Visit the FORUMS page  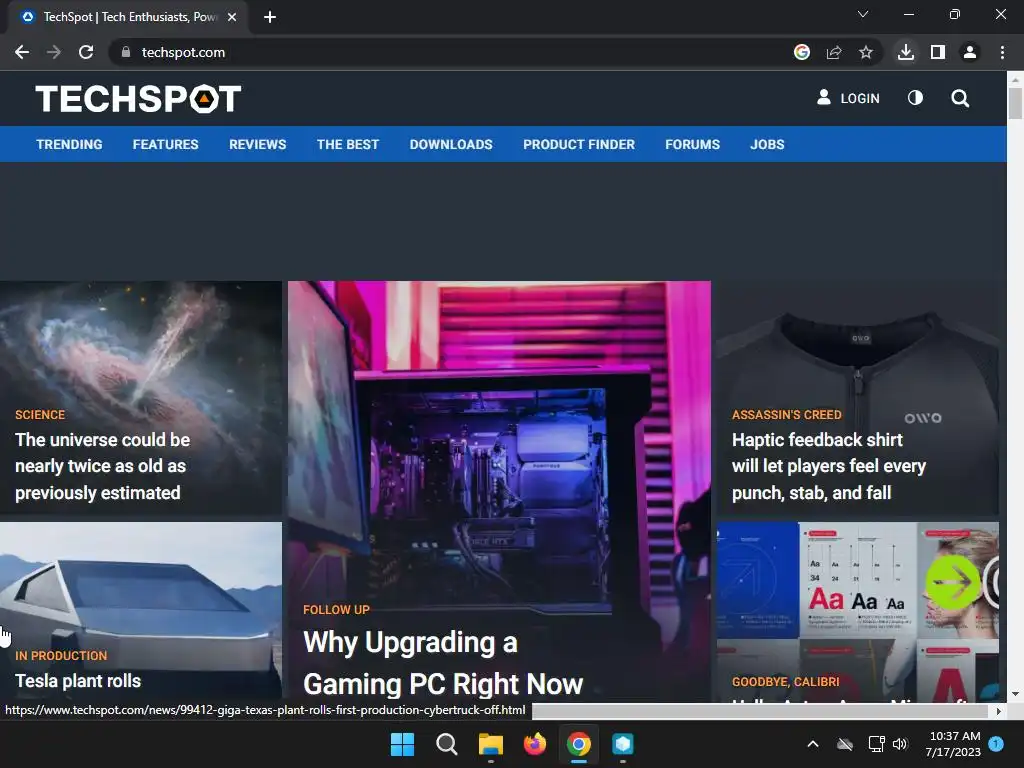click(692, 144)
